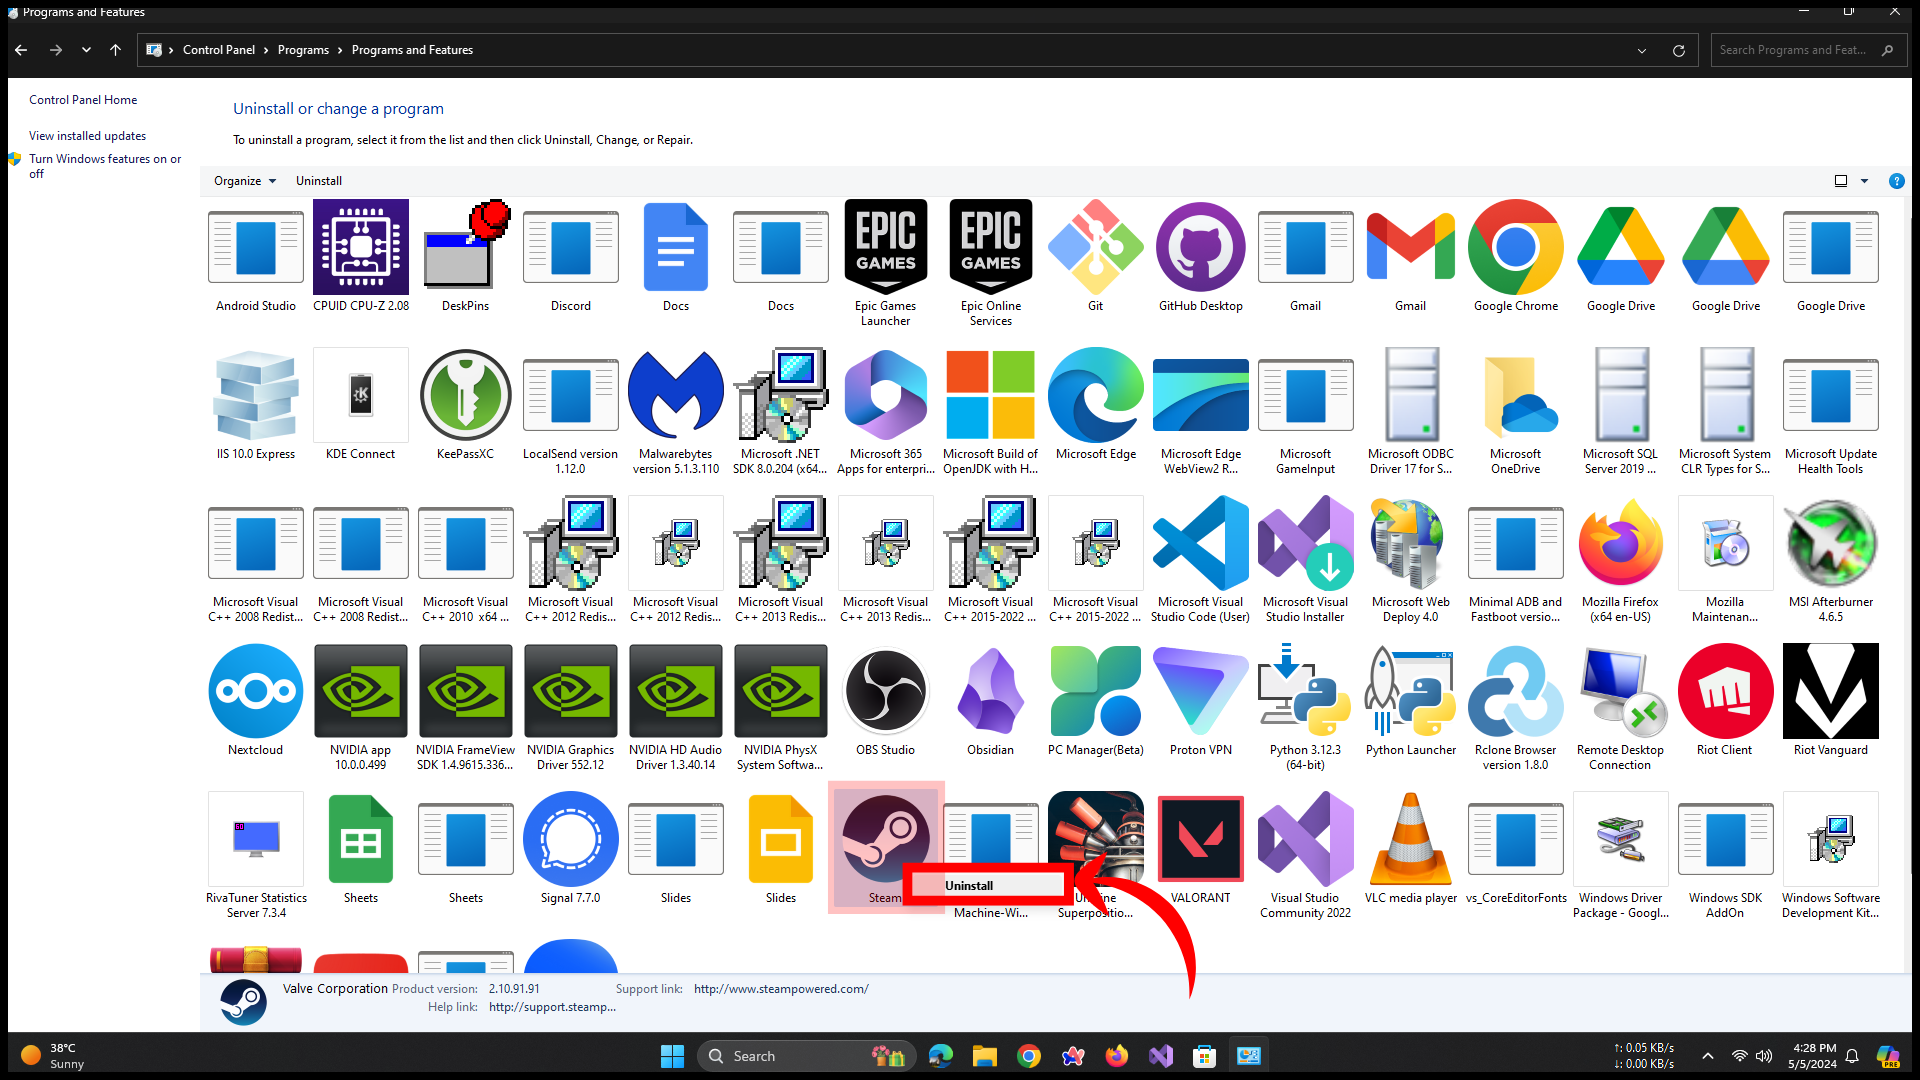Open the steampowered.com support link
1920x1080 pixels.
(780, 989)
